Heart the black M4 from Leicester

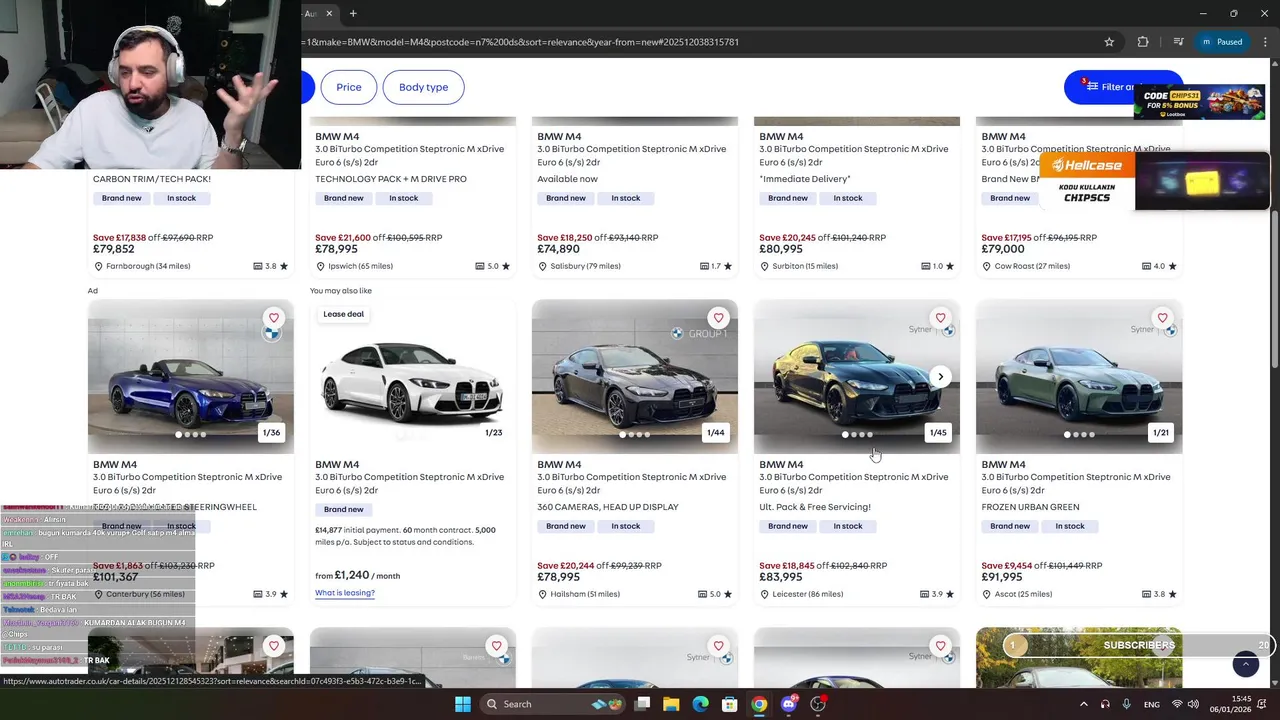tap(940, 318)
